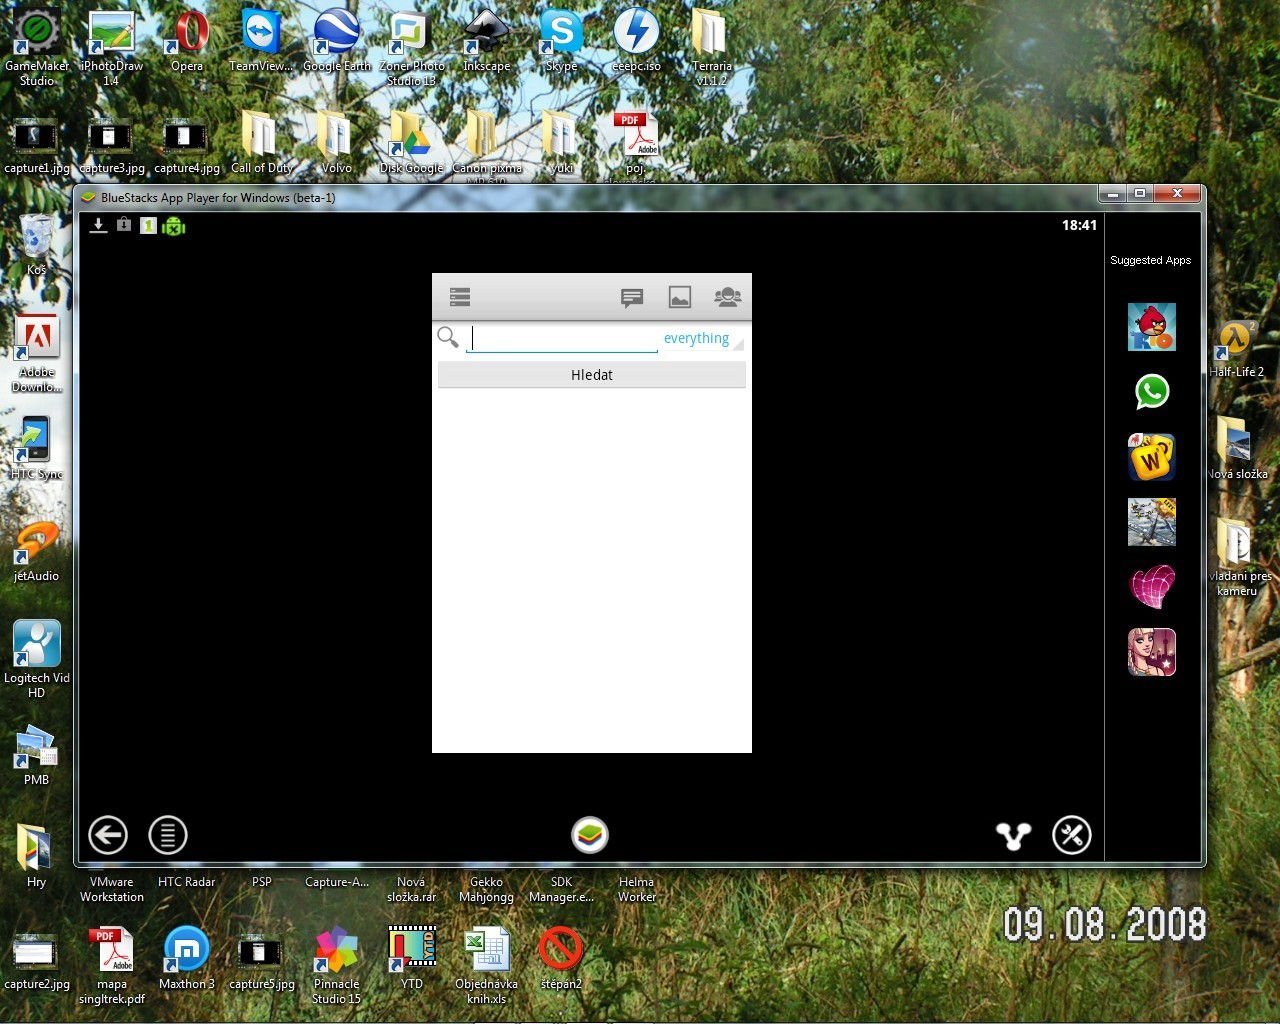
Task: Open BlueStacks settings tools icon
Action: click(1071, 835)
